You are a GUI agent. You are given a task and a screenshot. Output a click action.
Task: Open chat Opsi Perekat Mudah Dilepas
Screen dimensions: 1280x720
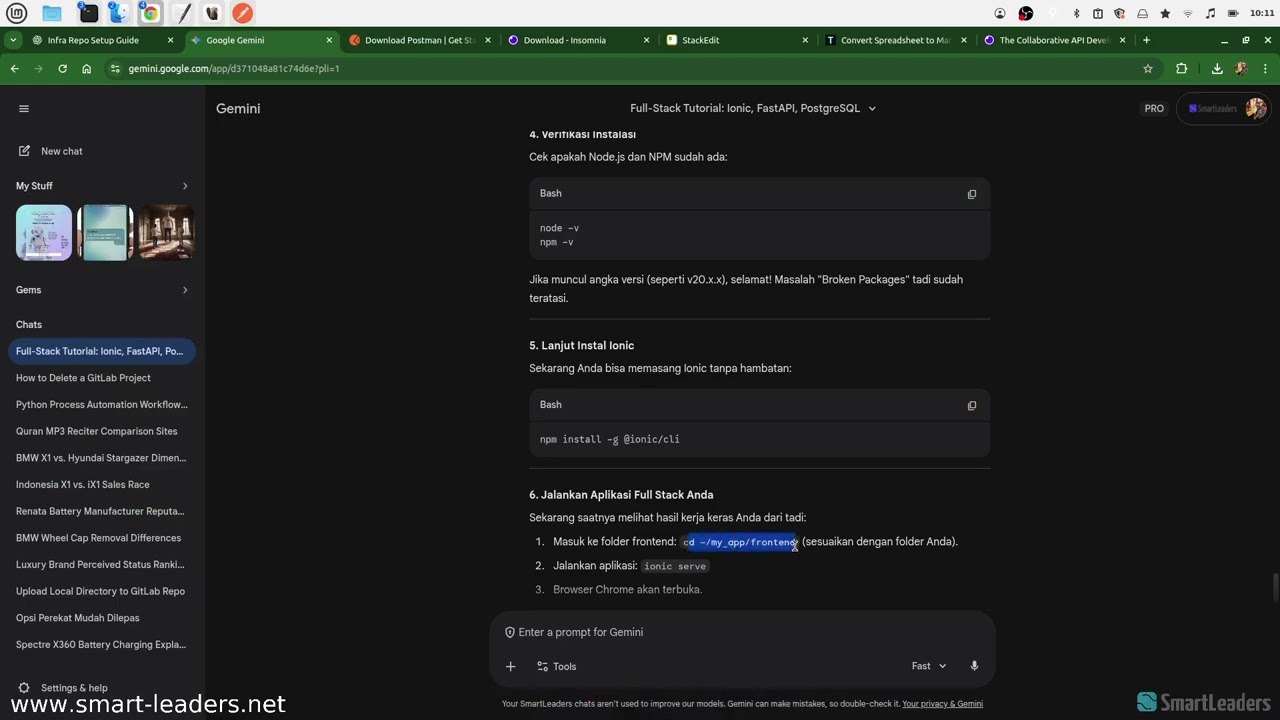point(100,618)
